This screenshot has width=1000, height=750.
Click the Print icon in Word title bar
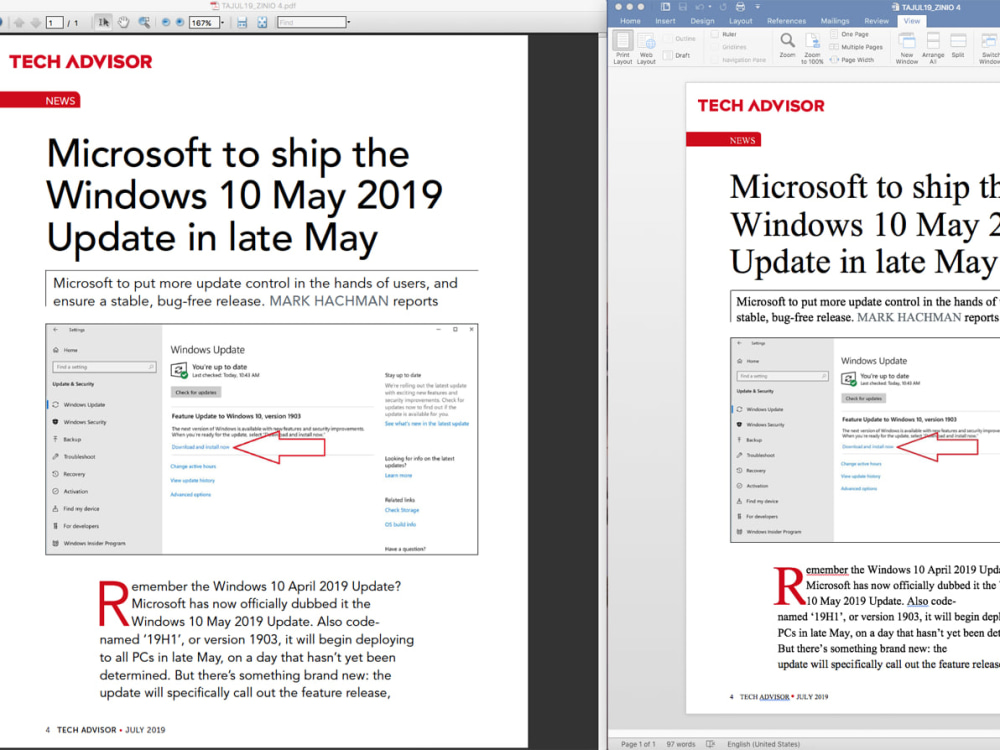click(x=740, y=6)
